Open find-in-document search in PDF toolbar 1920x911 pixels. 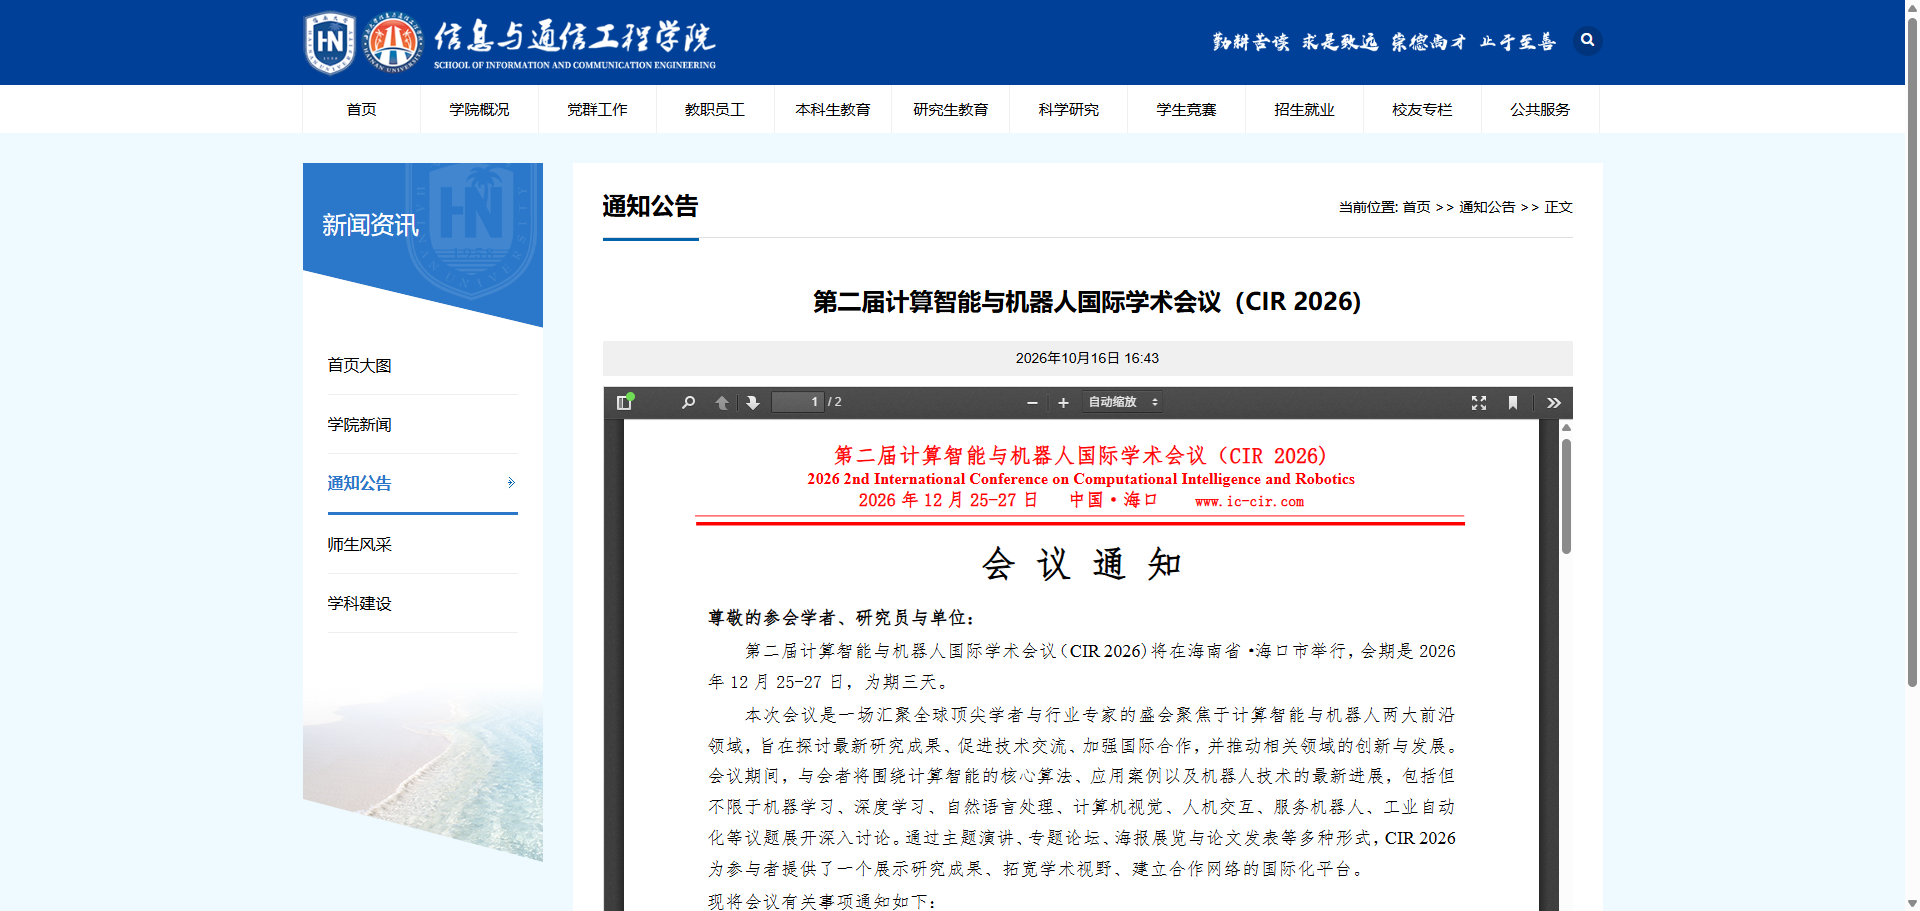(688, 402)
